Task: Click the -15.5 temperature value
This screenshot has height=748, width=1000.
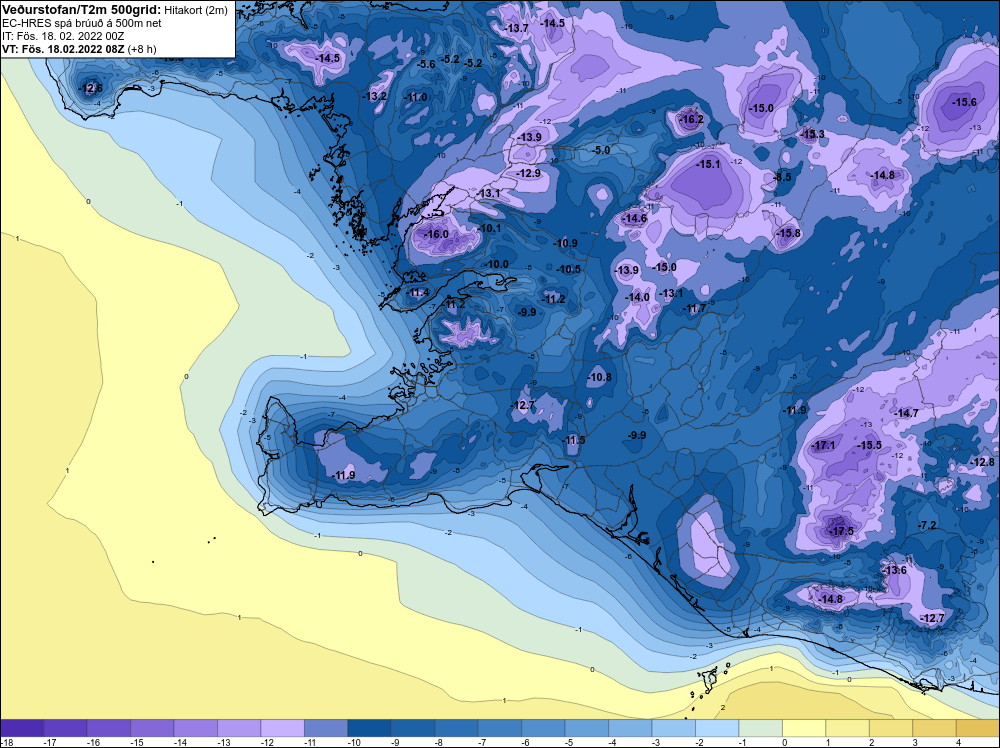Action: coord(869,445)
